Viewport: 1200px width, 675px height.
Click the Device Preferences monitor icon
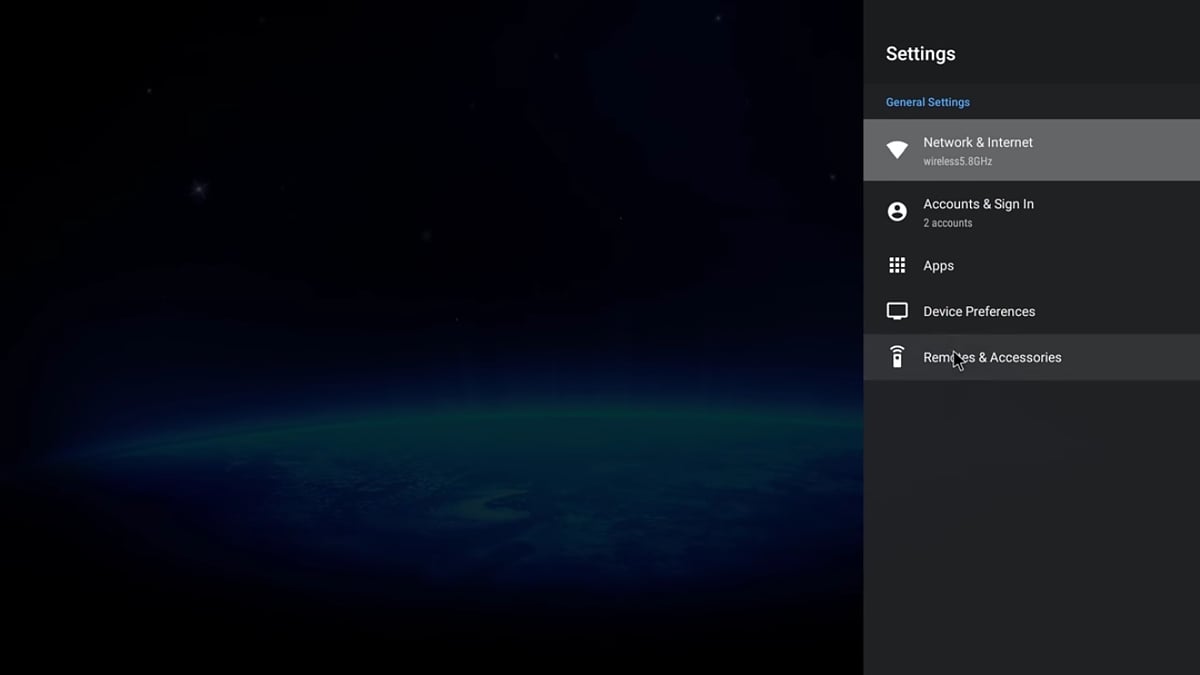[x=897, y=311]
